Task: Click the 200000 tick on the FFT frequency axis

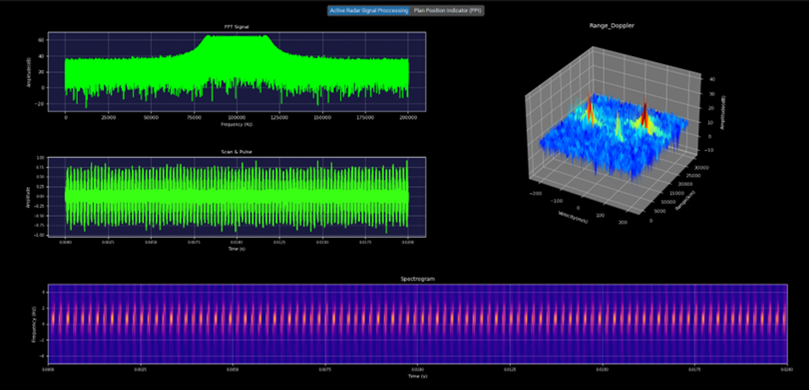Action: pyautogui.click(x=408, y=118)
